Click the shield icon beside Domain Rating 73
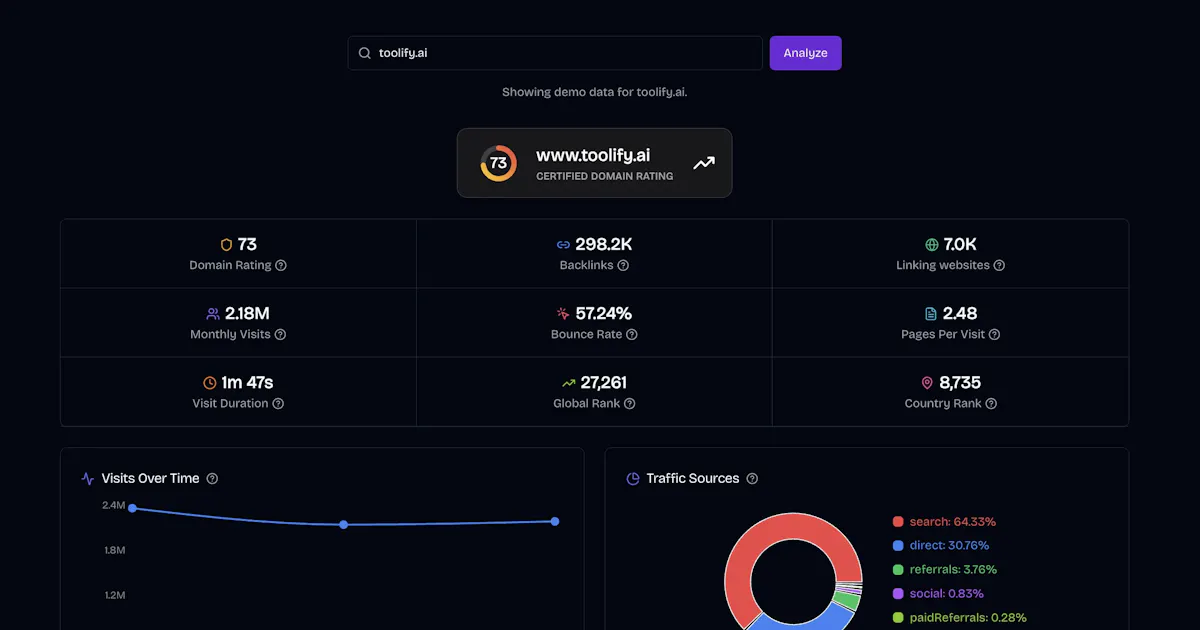The width and height of the screenshot is (1200, 630). tap(226, 244)
